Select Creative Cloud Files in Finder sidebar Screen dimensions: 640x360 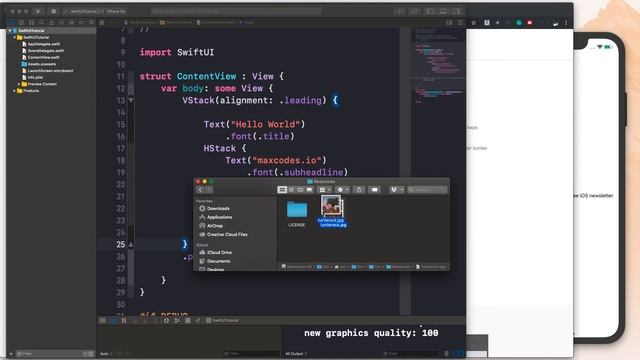click(x=224, y=235)
